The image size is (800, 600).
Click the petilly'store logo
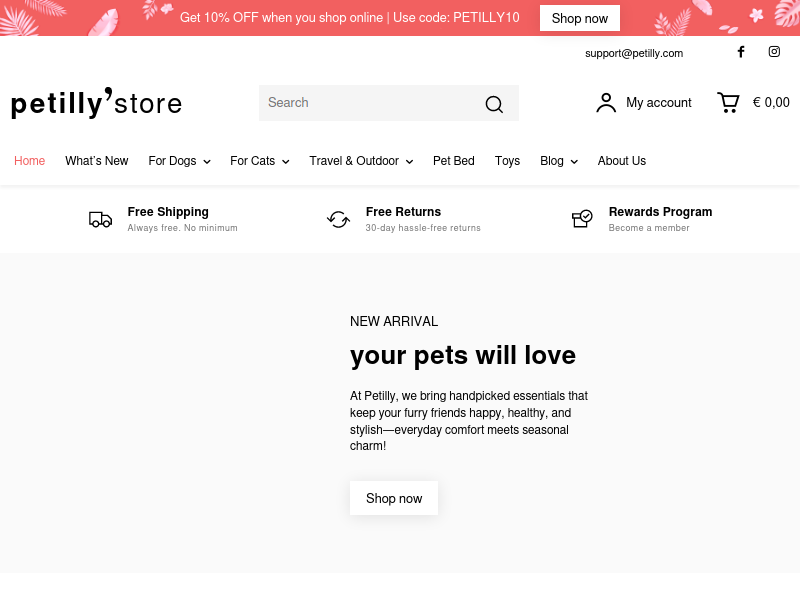pos(96,103)
